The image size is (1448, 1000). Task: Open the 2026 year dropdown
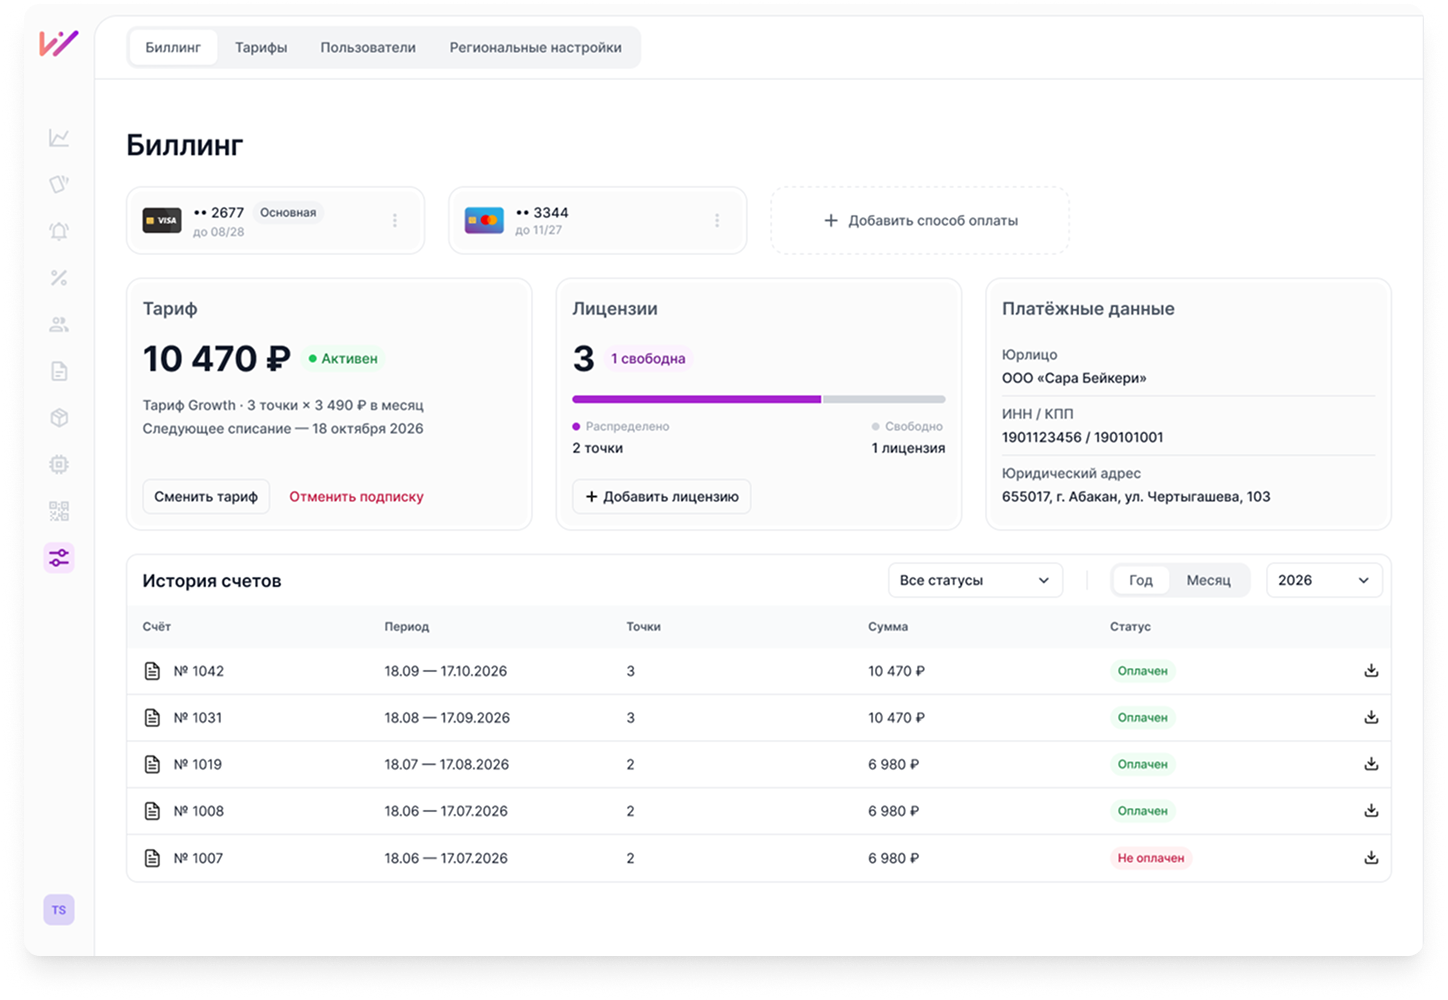click(x=1324, y=580)
